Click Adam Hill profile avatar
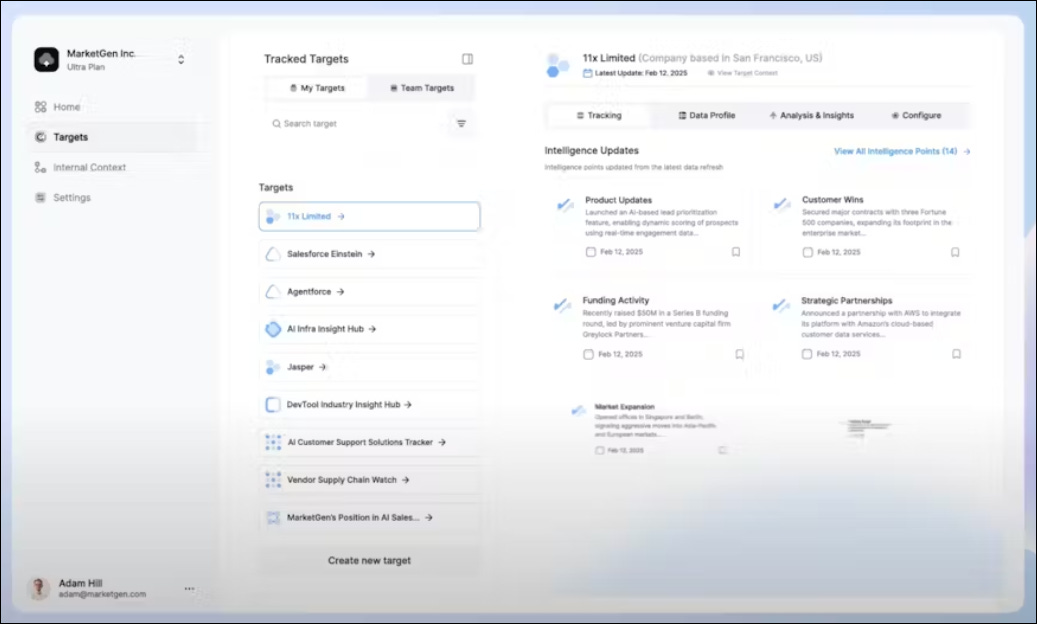Screen dimensions: 1037x624 (x=39, y=588)
